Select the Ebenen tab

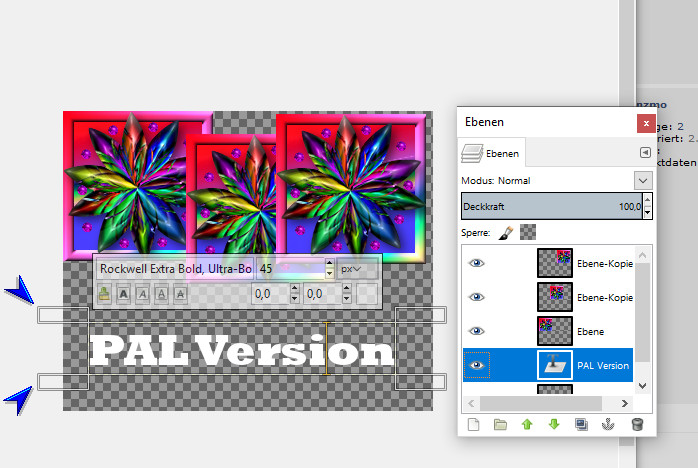(491, 153)
